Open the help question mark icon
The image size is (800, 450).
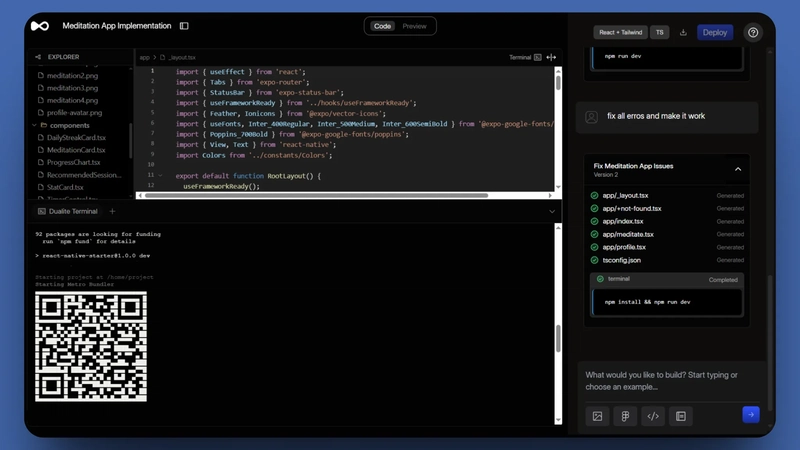pyautogui.click(x=753, y=33)
